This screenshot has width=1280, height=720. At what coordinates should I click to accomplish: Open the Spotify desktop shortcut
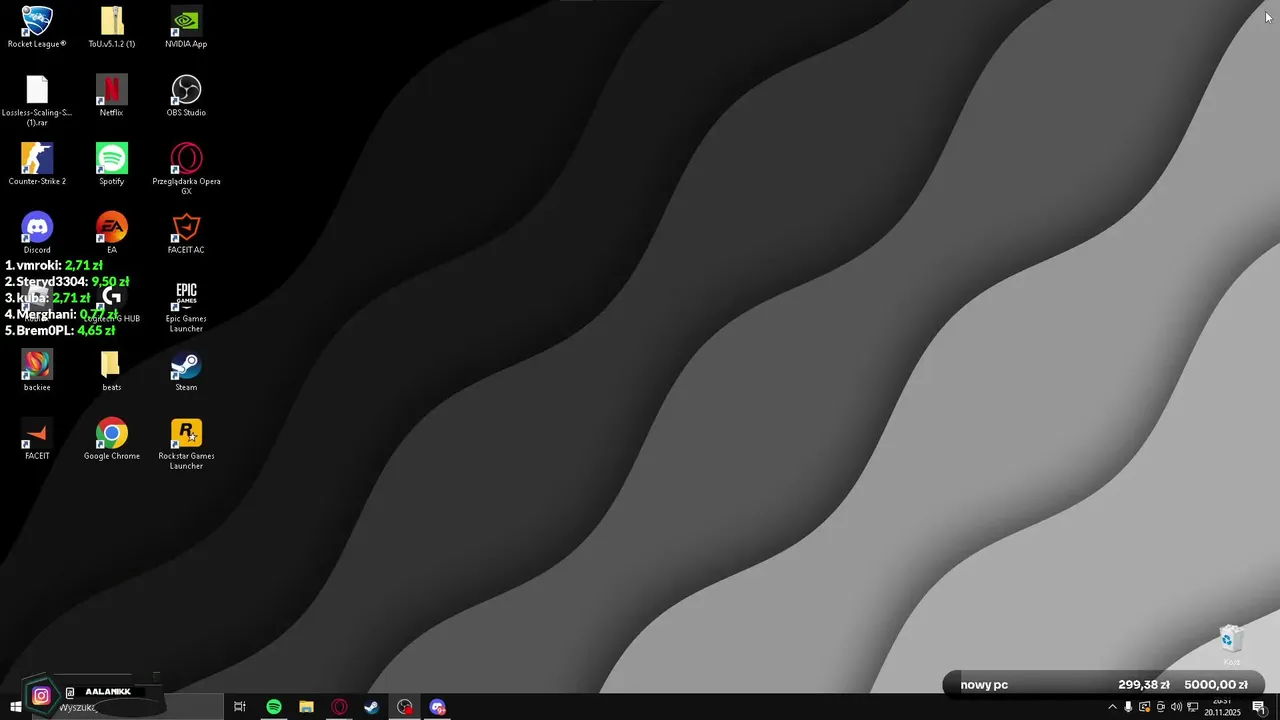tap(112, 164)
